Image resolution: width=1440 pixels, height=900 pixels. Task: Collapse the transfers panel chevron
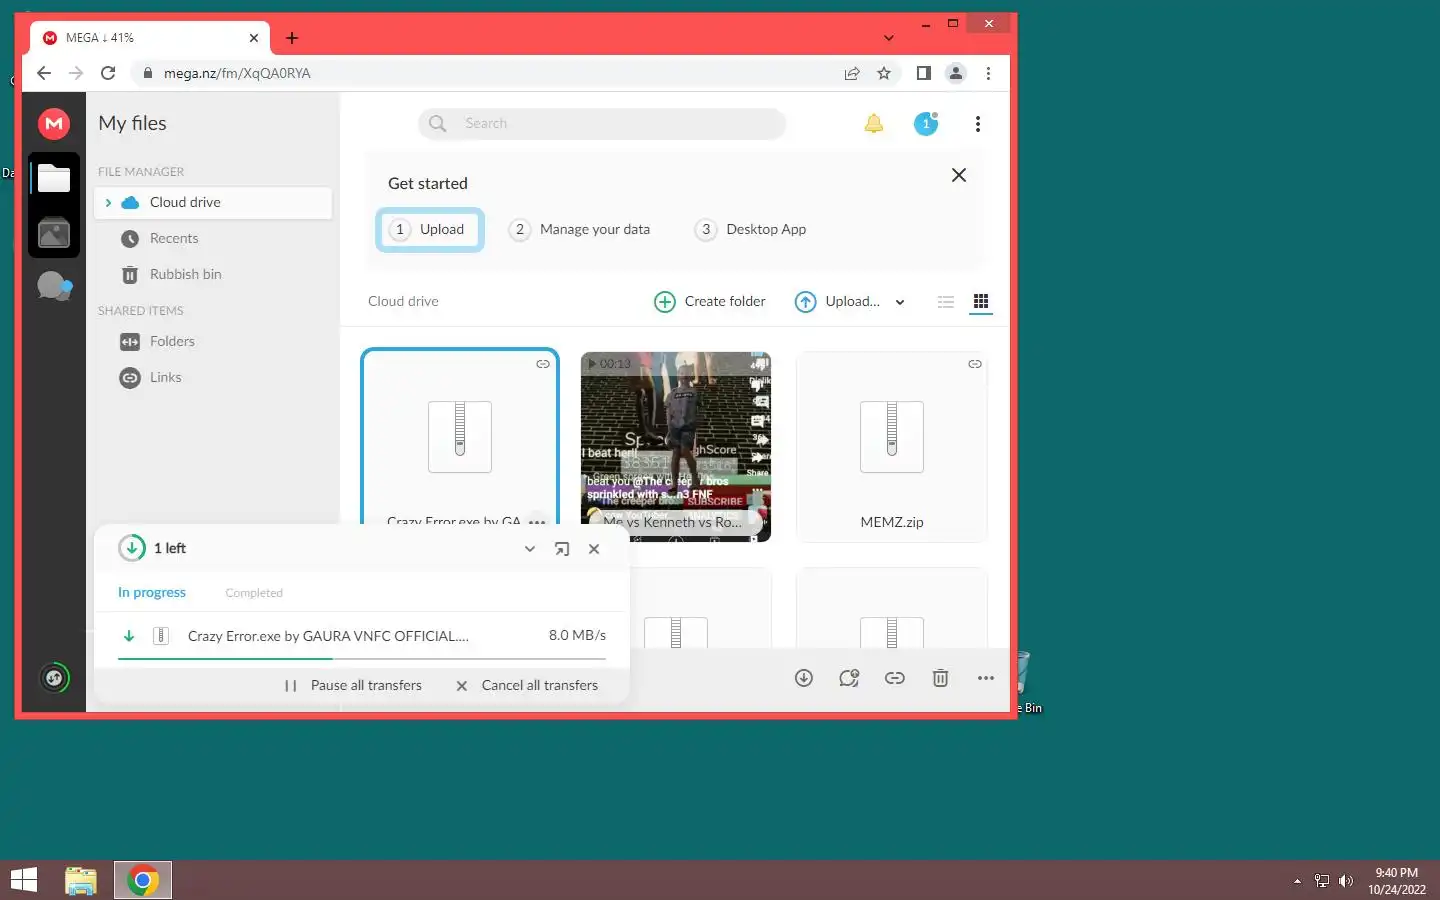[530, 549]
